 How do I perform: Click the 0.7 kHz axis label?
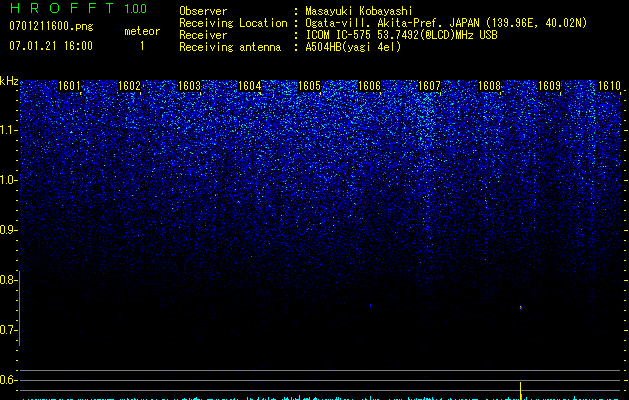coord(8,330)
